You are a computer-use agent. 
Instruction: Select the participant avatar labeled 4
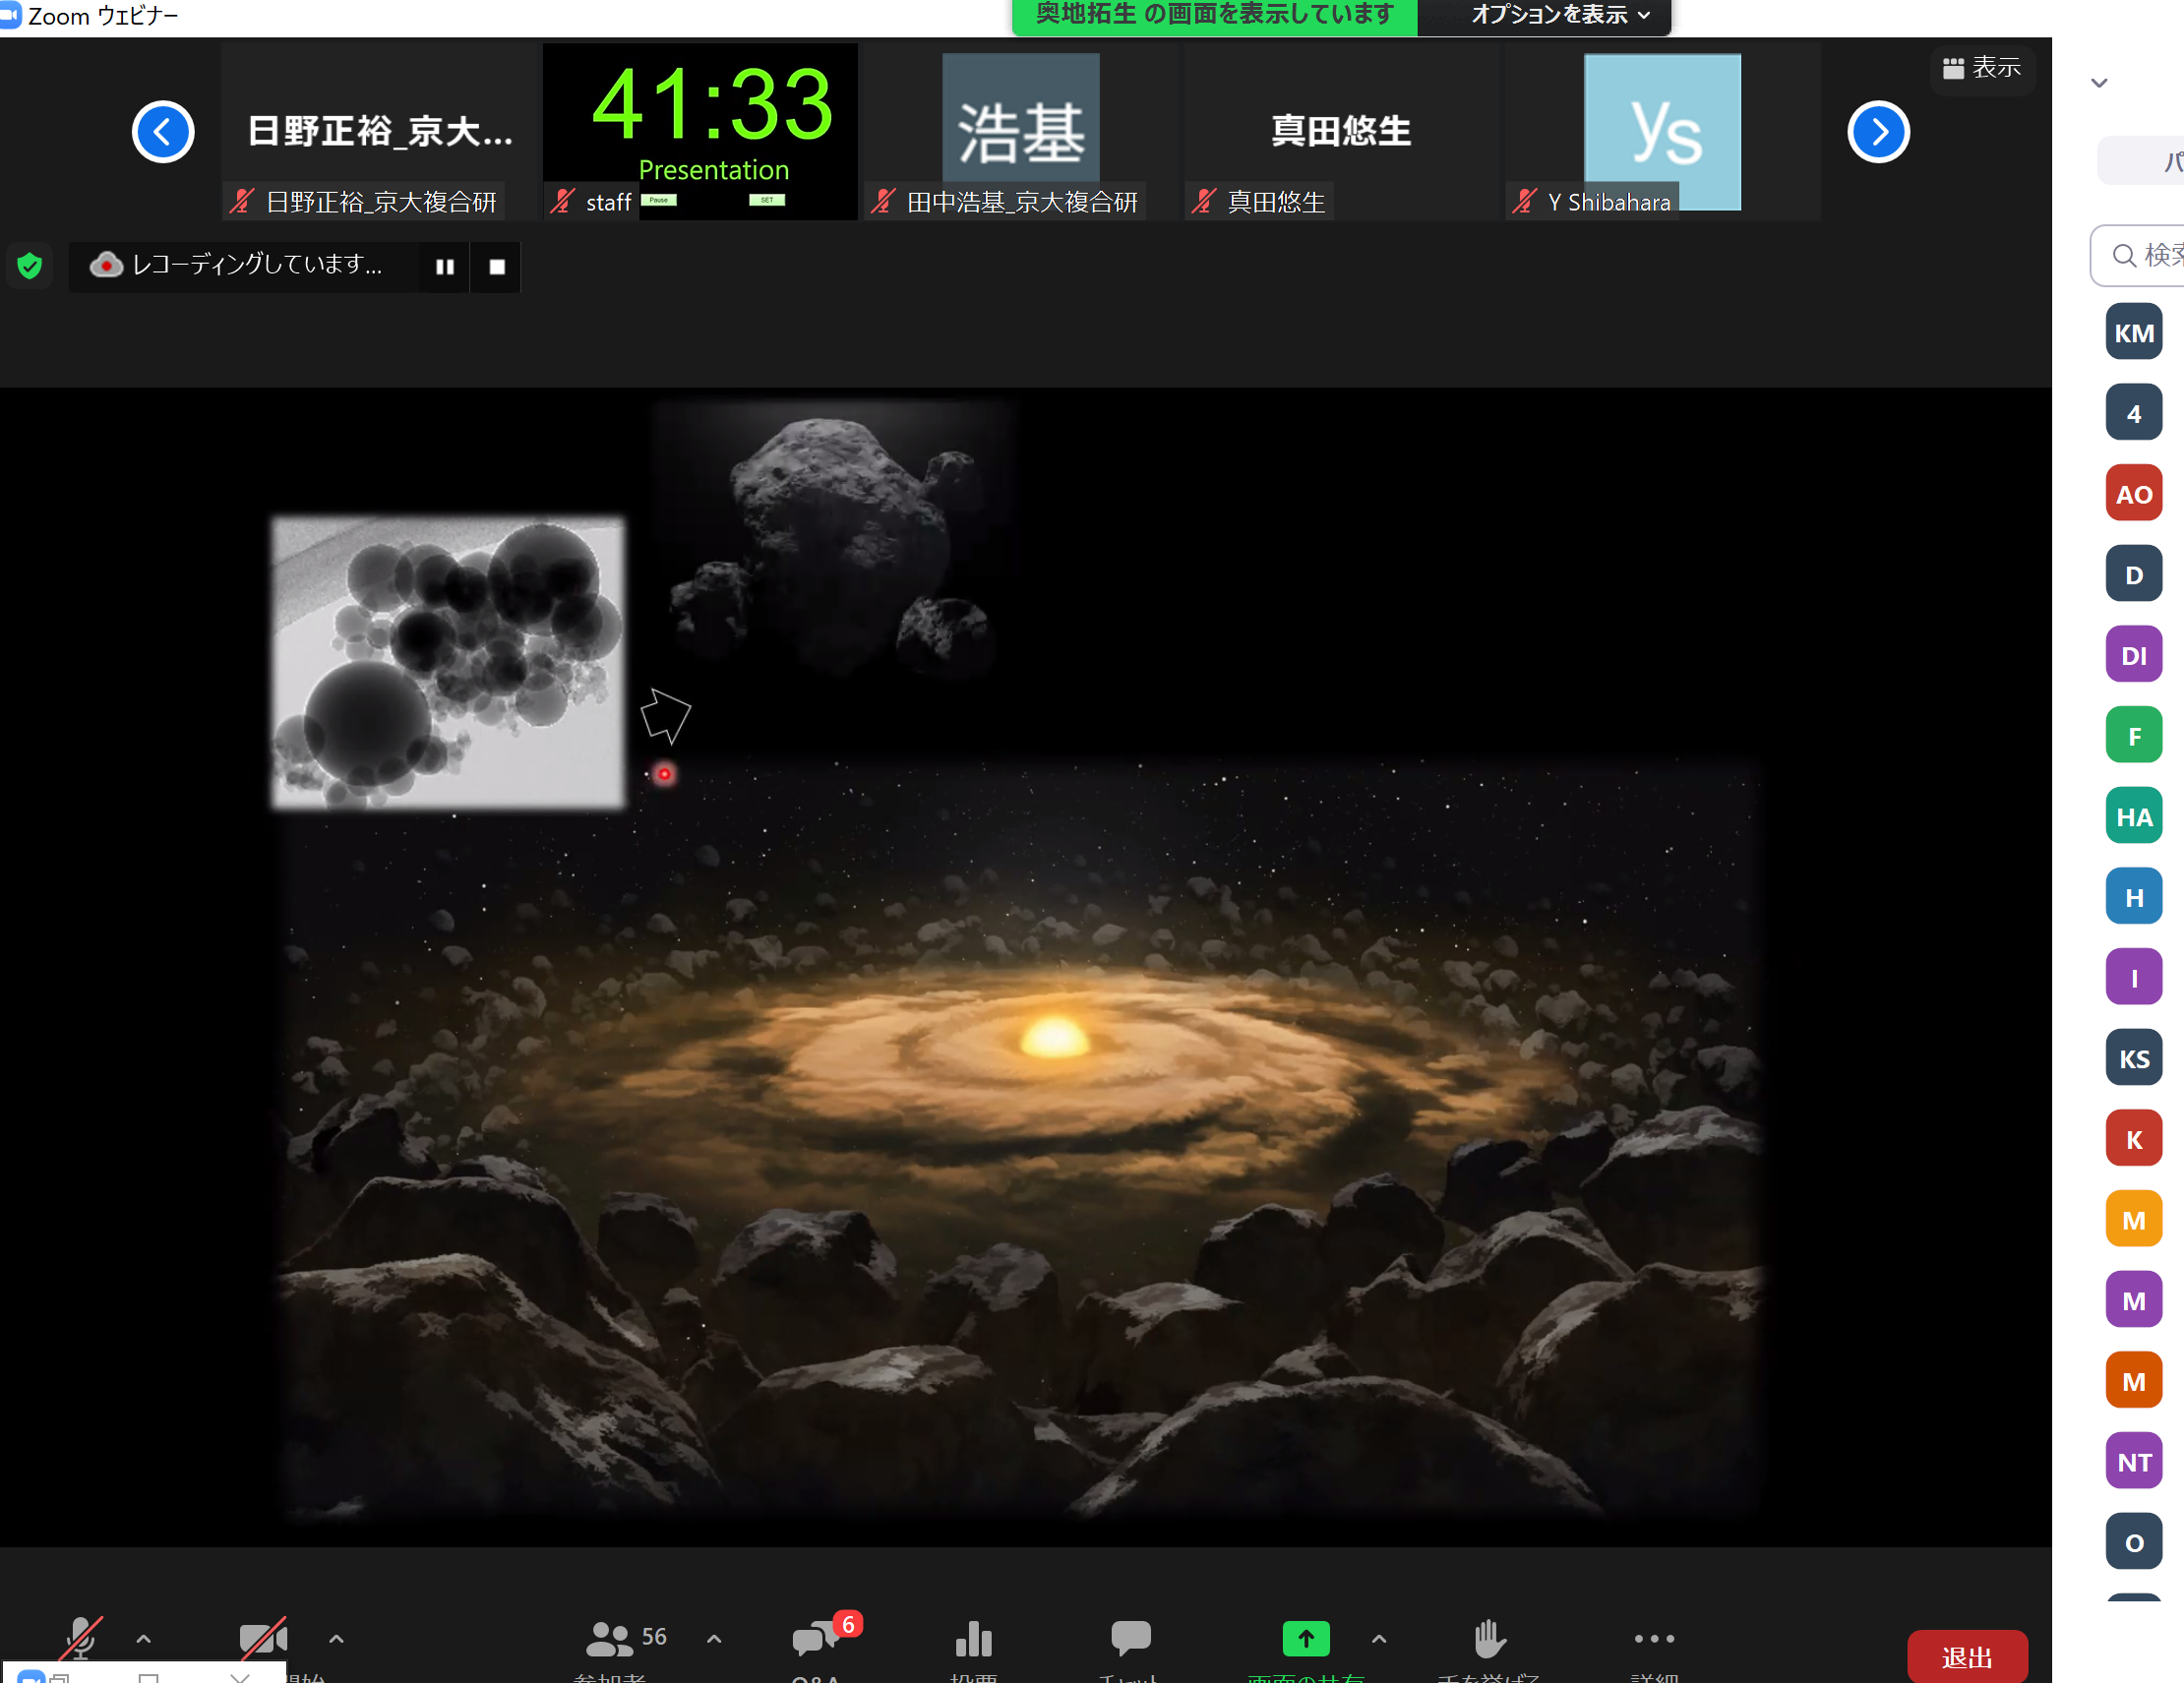pyautogui.click(x=2134, y=413)
